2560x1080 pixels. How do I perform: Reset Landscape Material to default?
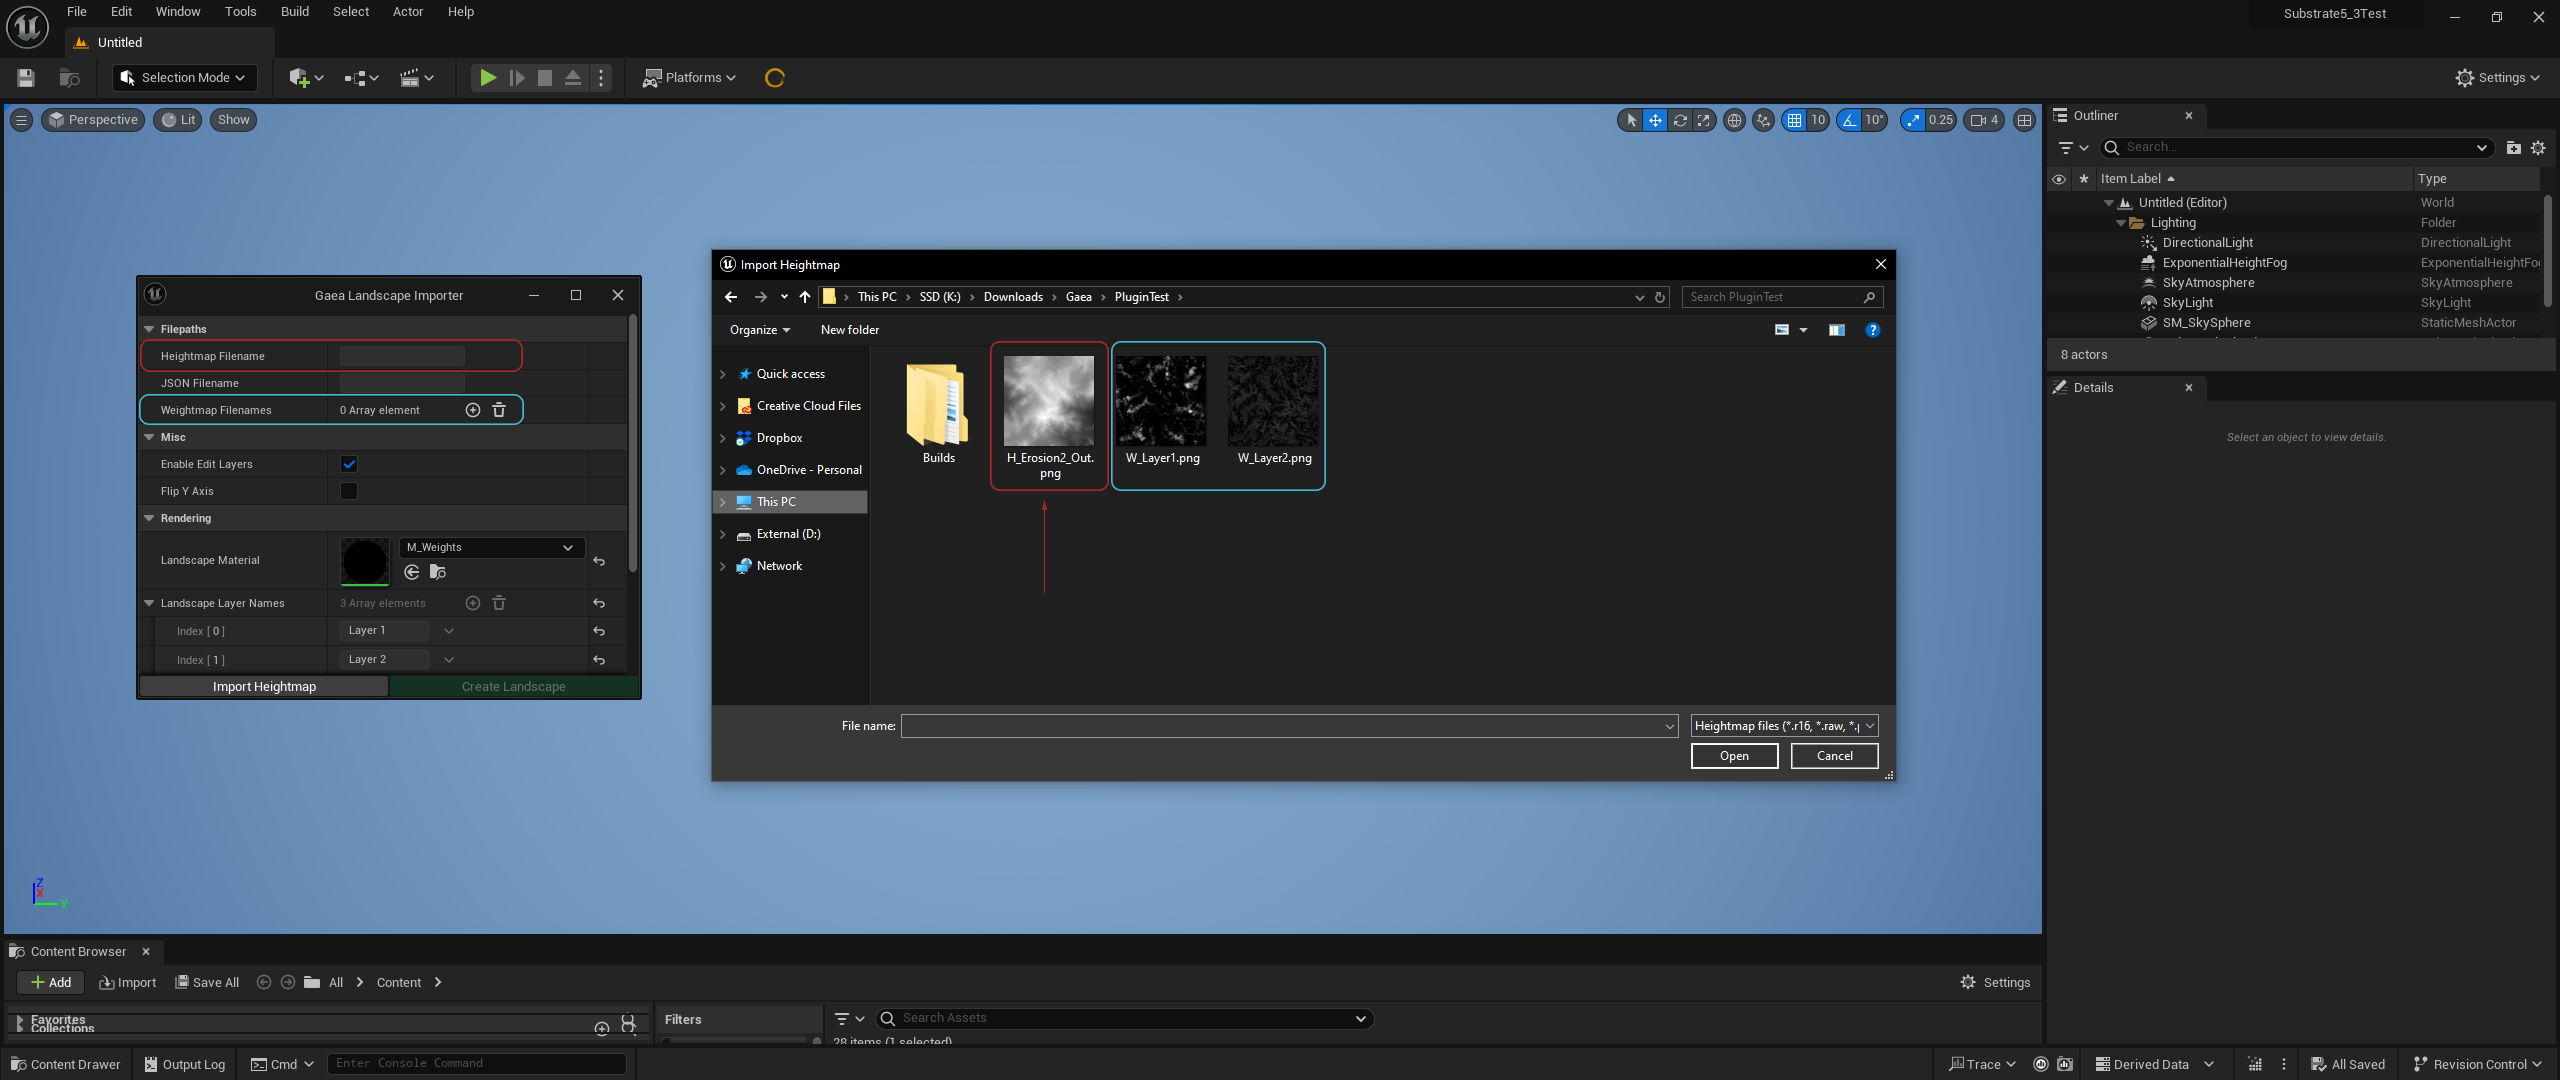tap(599, 561)
